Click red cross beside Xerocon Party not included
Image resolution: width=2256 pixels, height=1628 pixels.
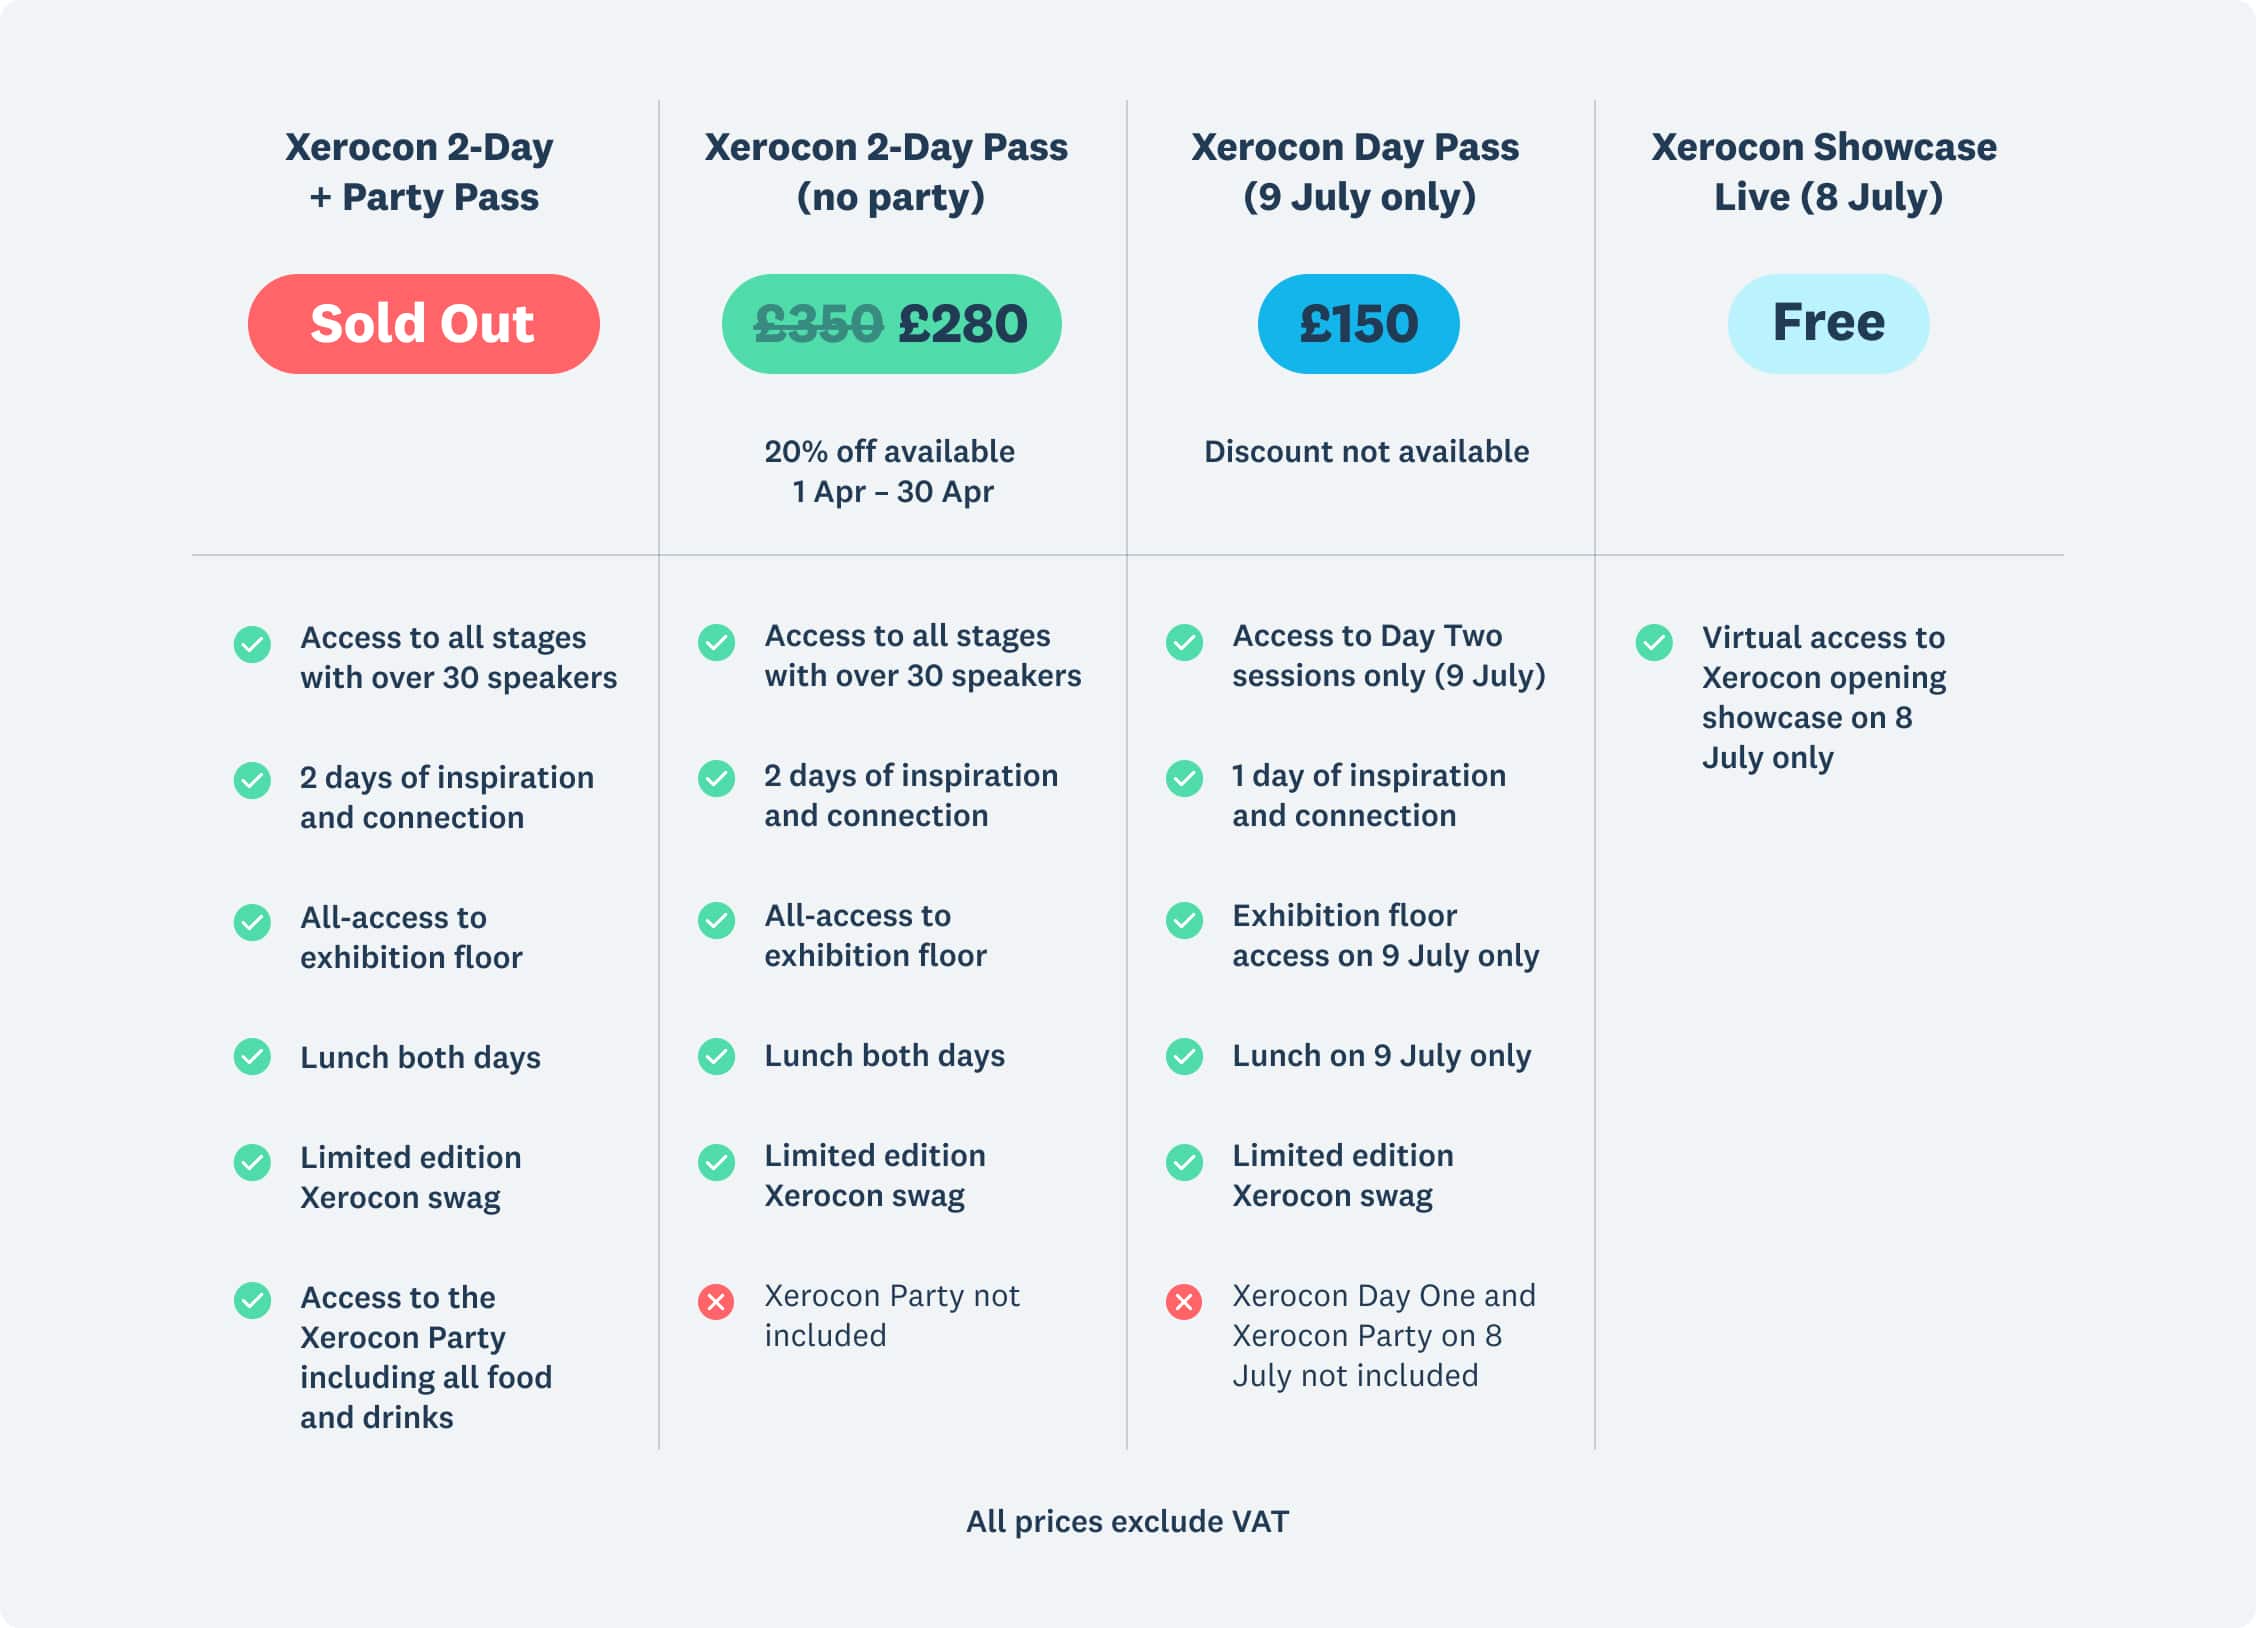[716, 1302]
